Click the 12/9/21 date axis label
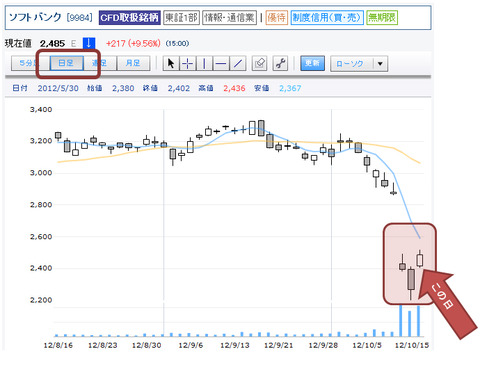This screenshot has width=480, height=365. pyautogui.click(x=279, y=345)
